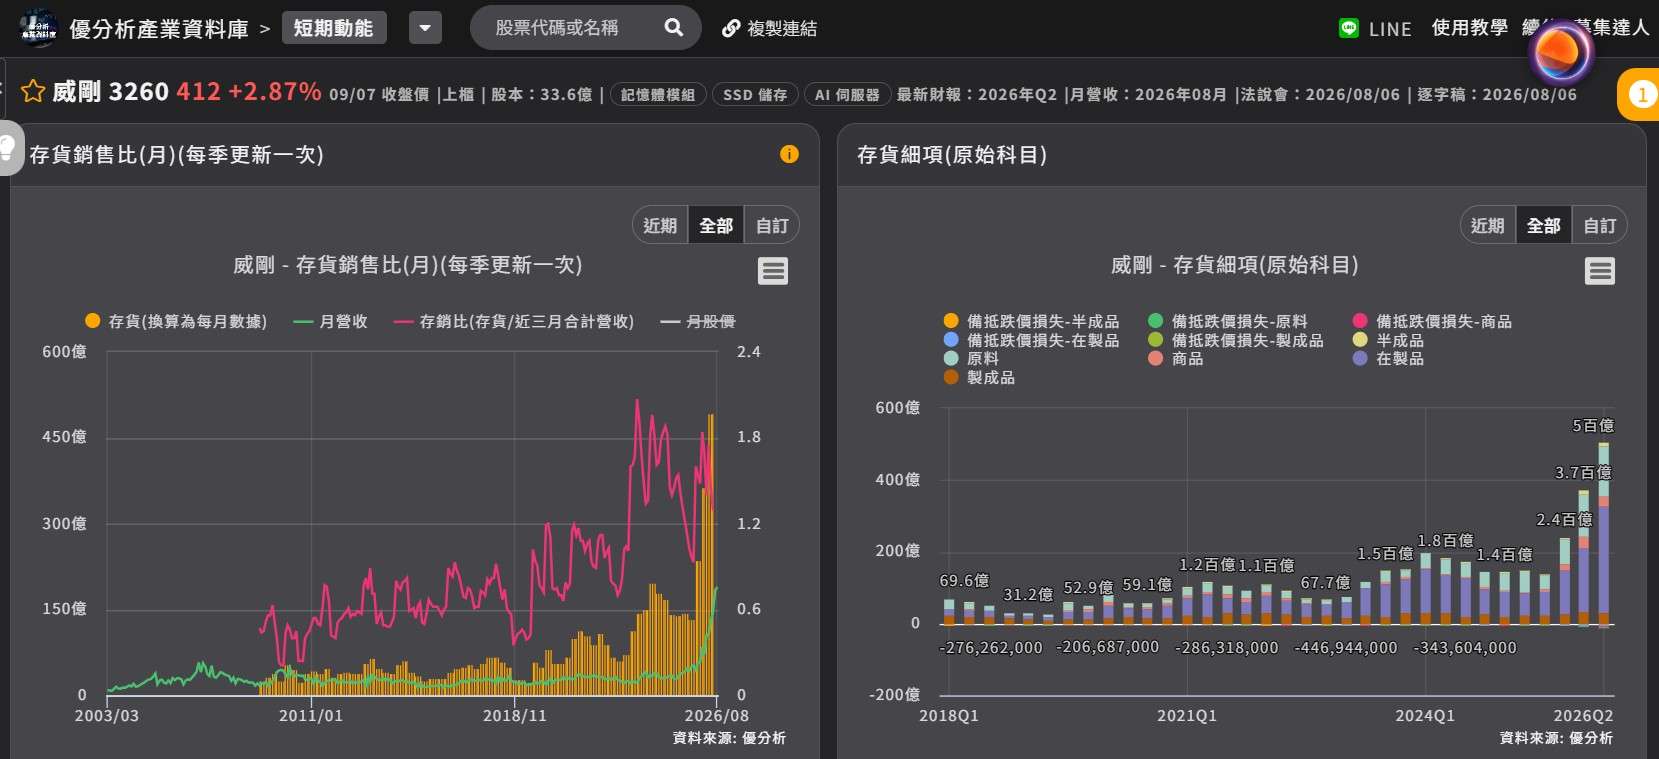The width and height of the screenshot is (1659, 759).
Task: Click the SSD 儲存 tag
Action: (755, 94)
